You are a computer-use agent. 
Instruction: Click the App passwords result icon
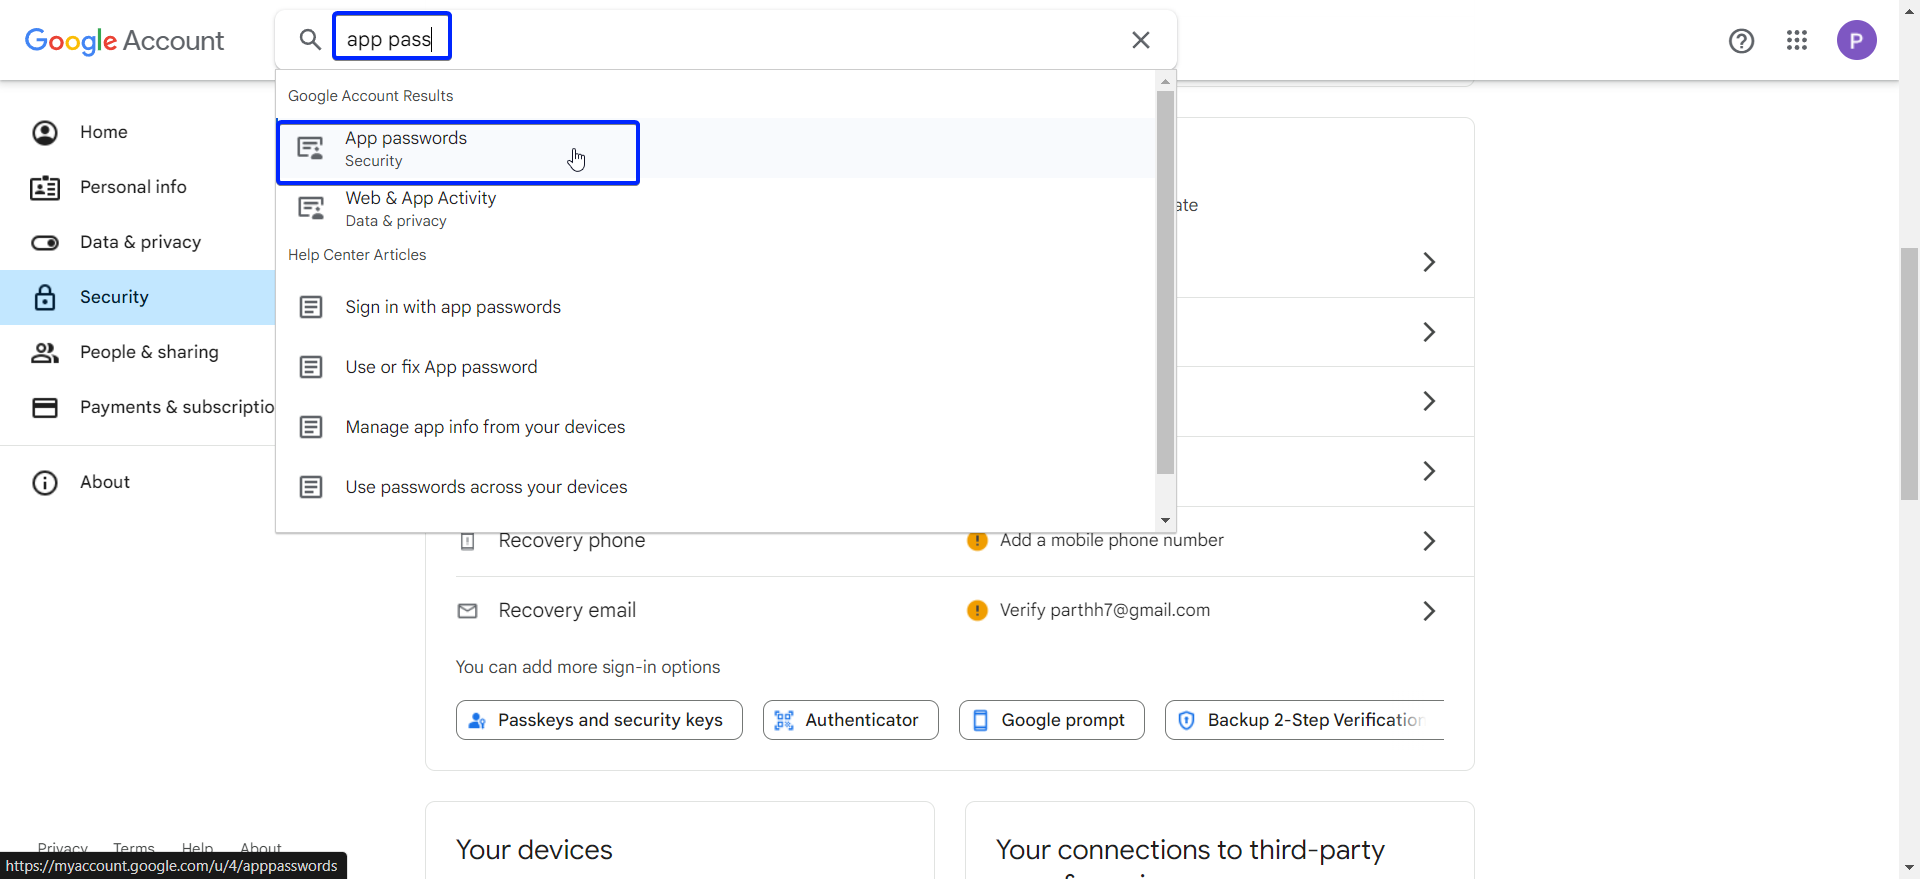(x=311, y=148)
